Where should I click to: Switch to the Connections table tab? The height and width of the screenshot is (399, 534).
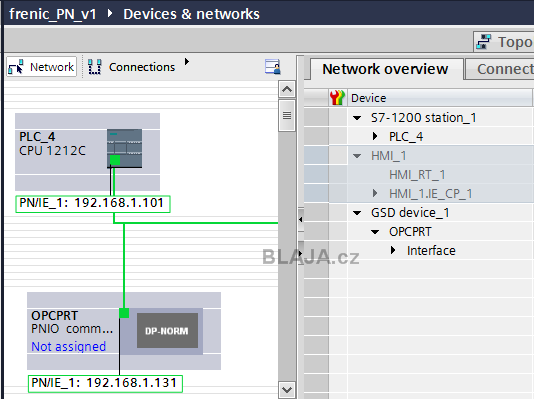[501, 69]
